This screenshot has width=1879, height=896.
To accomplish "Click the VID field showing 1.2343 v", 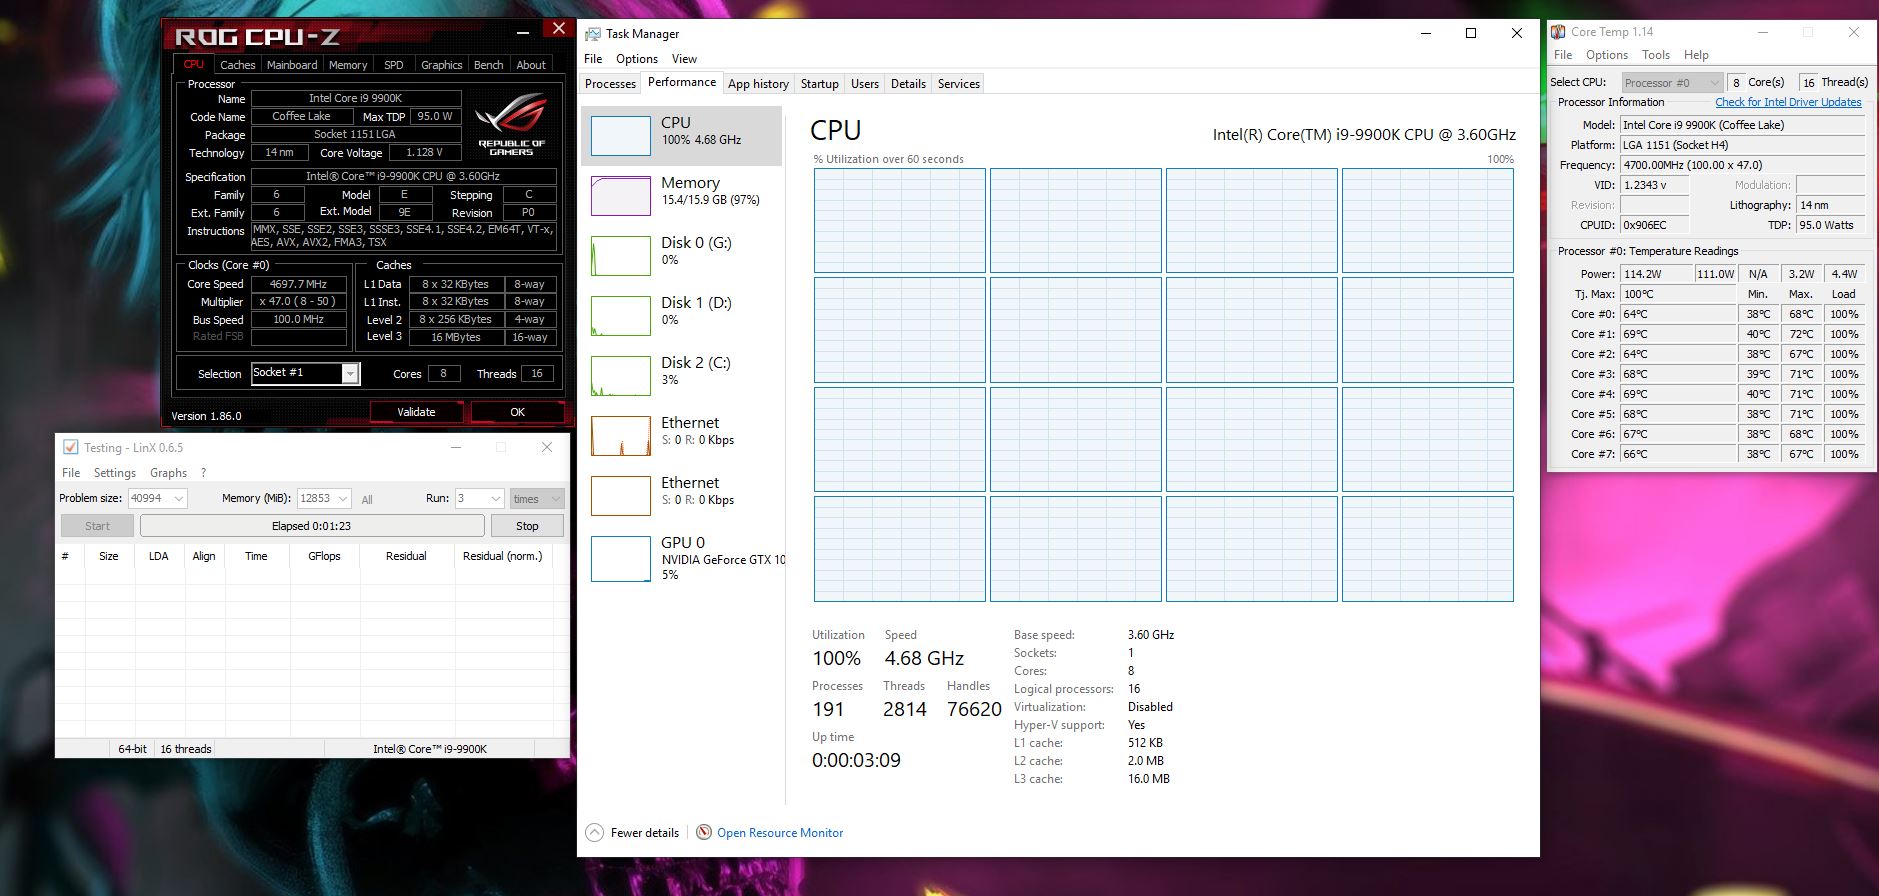I will click(1655, 185).
